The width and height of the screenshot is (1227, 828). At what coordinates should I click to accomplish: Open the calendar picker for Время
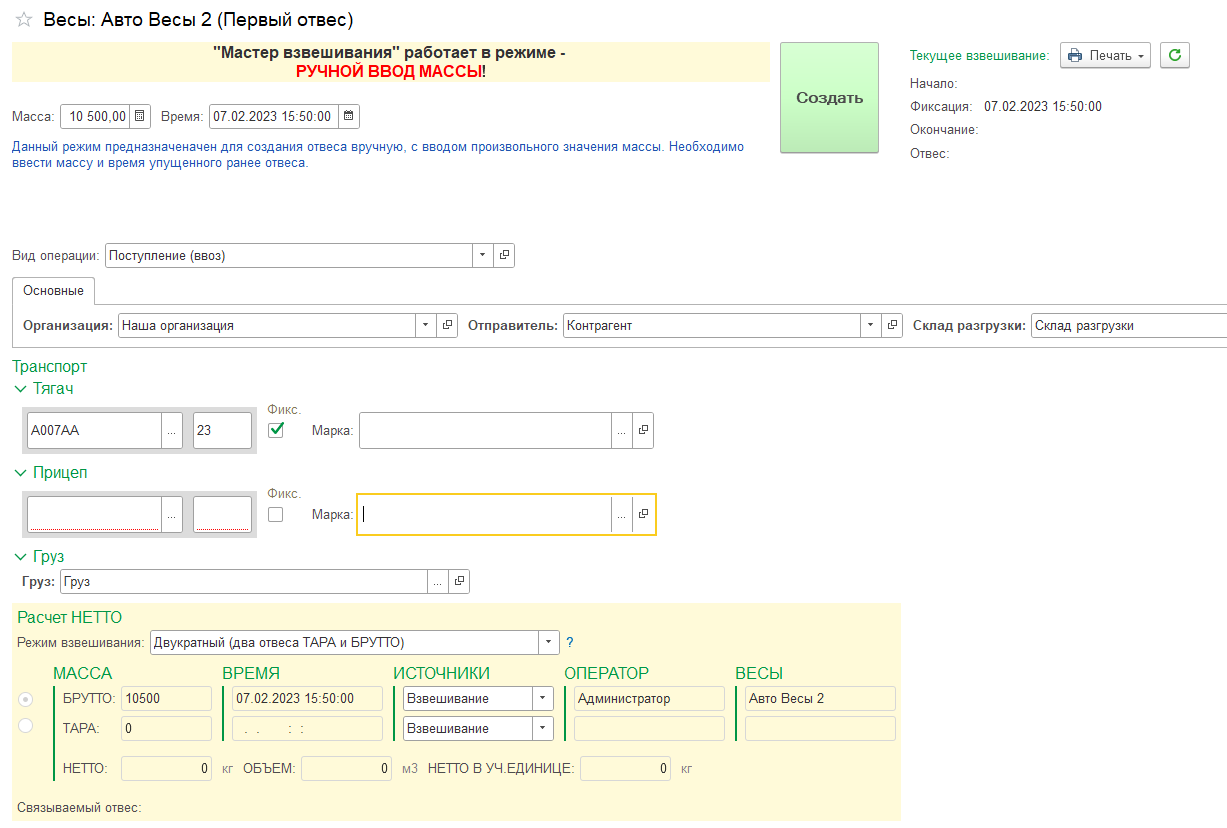pos(349,117)
